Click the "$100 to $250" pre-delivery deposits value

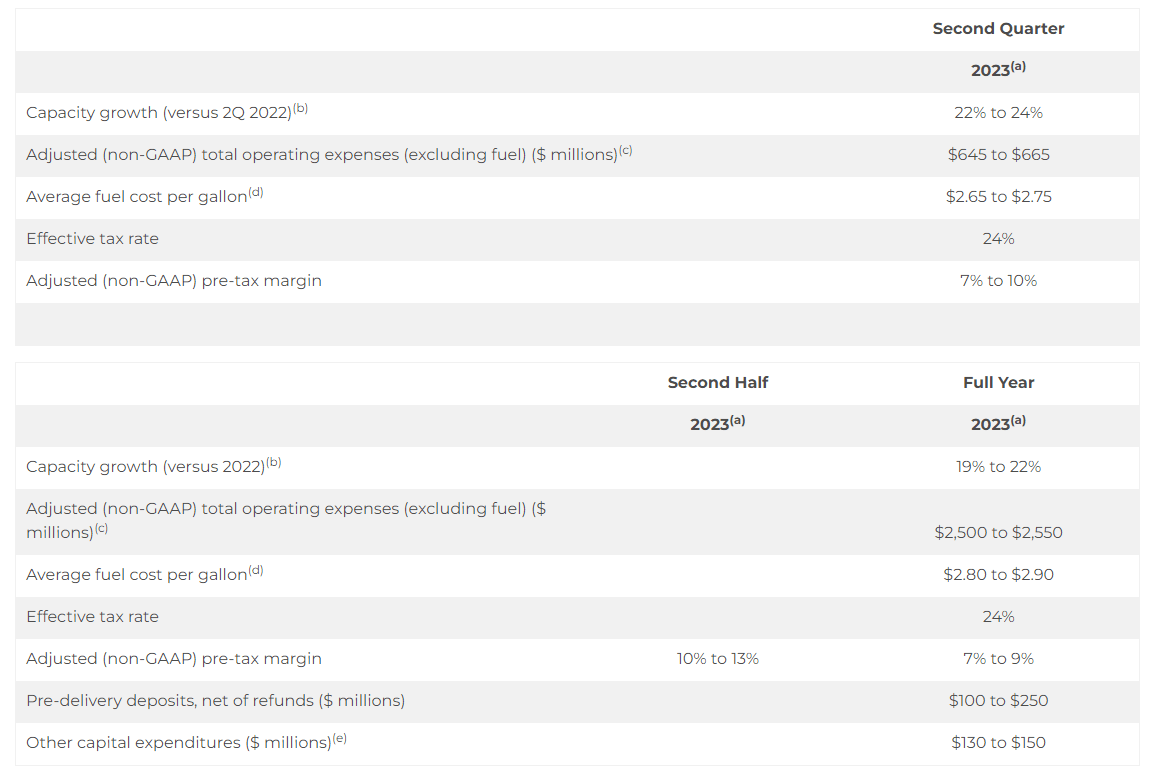pos(998,701)
